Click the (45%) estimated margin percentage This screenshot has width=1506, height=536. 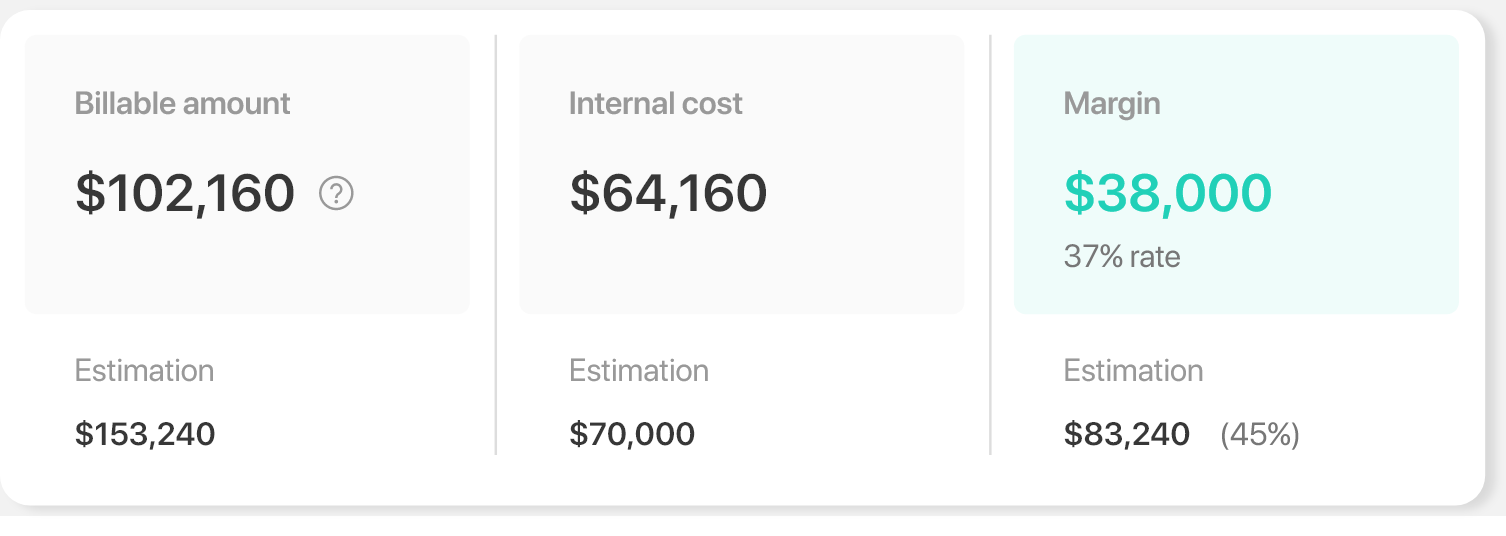(1259, 434)
